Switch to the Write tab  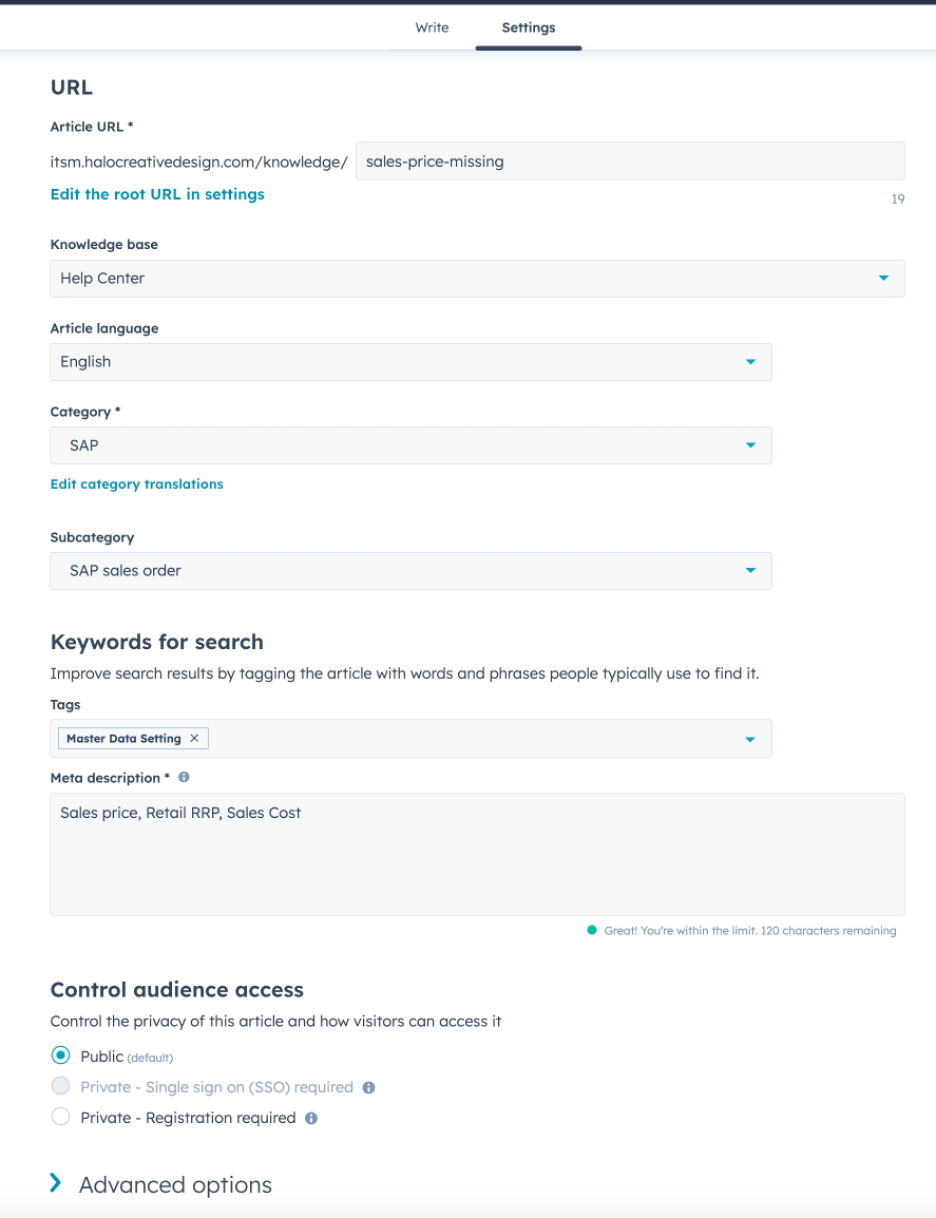(x=432, y=28)
